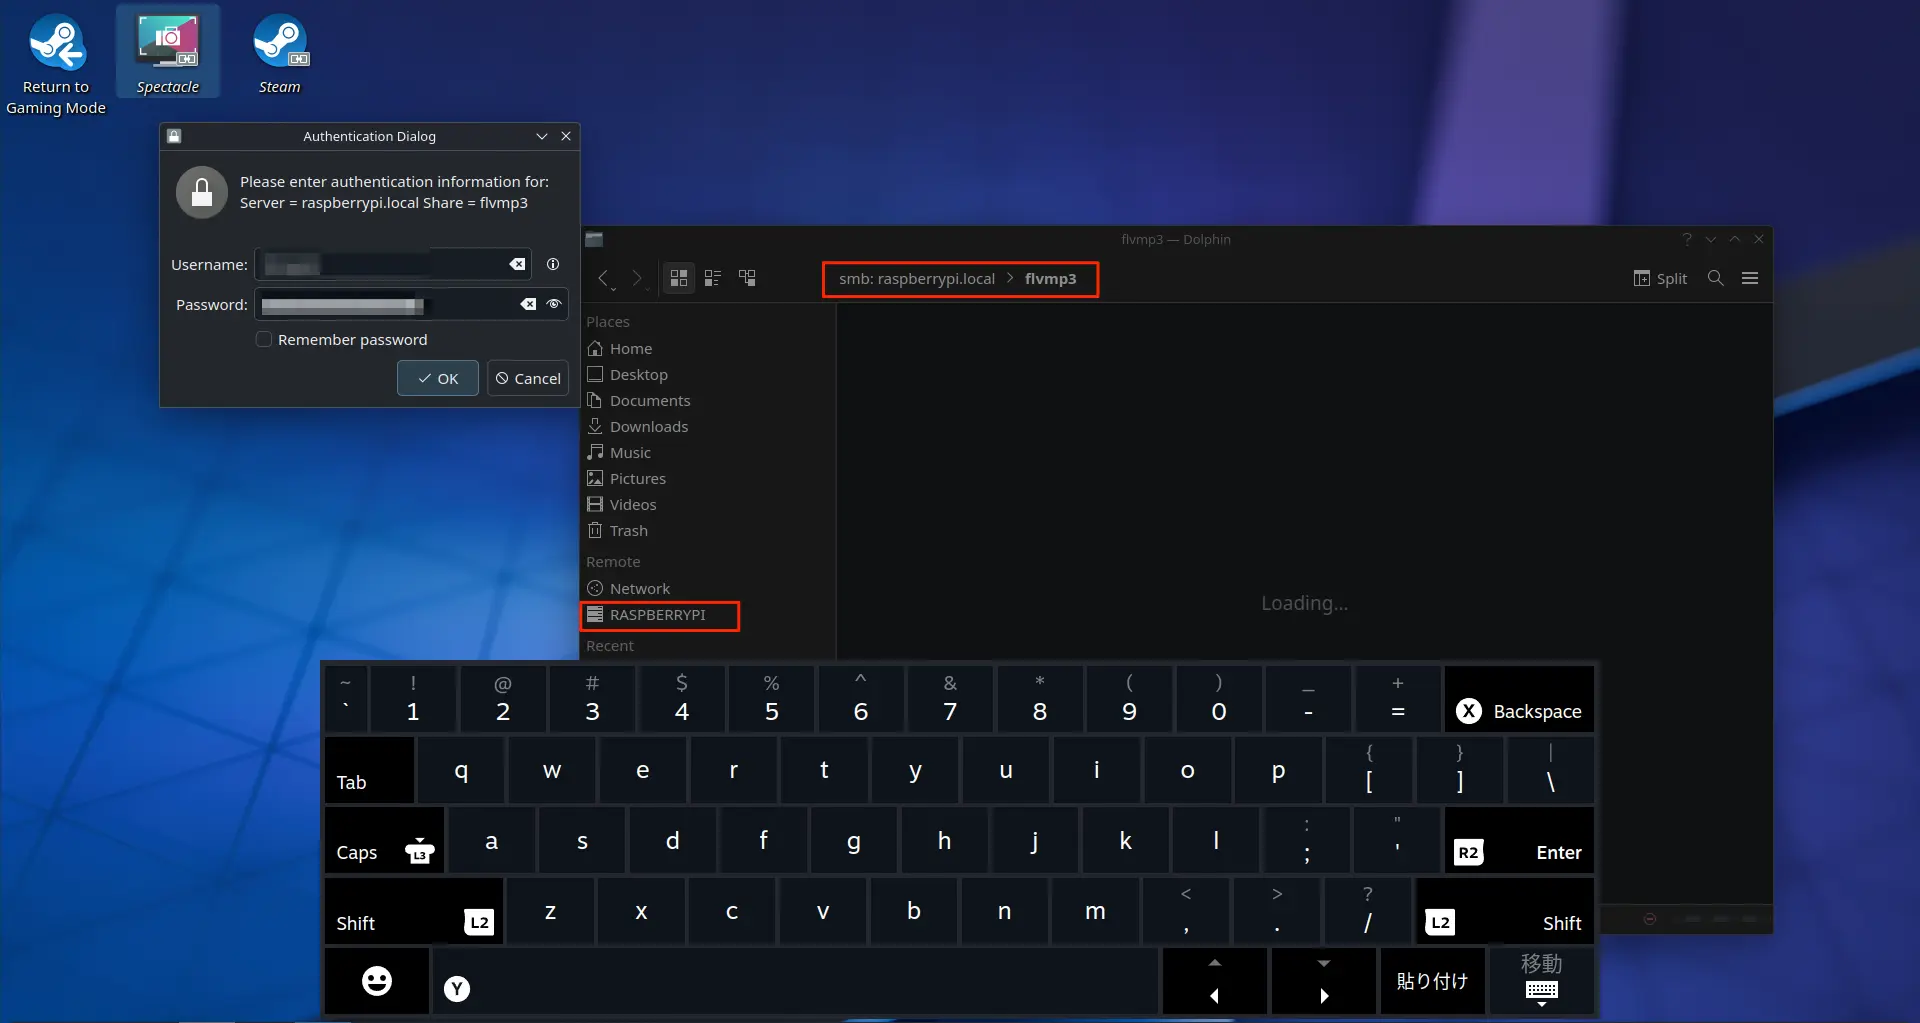This screenshot has width=1920, height=1023.
Task: Clear the Username field with its clear icon
Action: pyautogui.click(x=517, y=265)
